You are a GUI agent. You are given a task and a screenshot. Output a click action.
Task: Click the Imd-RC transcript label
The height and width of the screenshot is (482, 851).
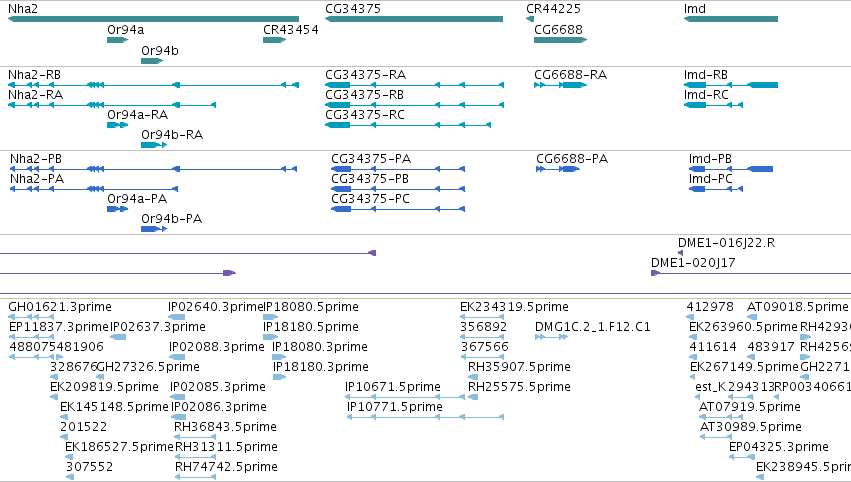[706, 95]
